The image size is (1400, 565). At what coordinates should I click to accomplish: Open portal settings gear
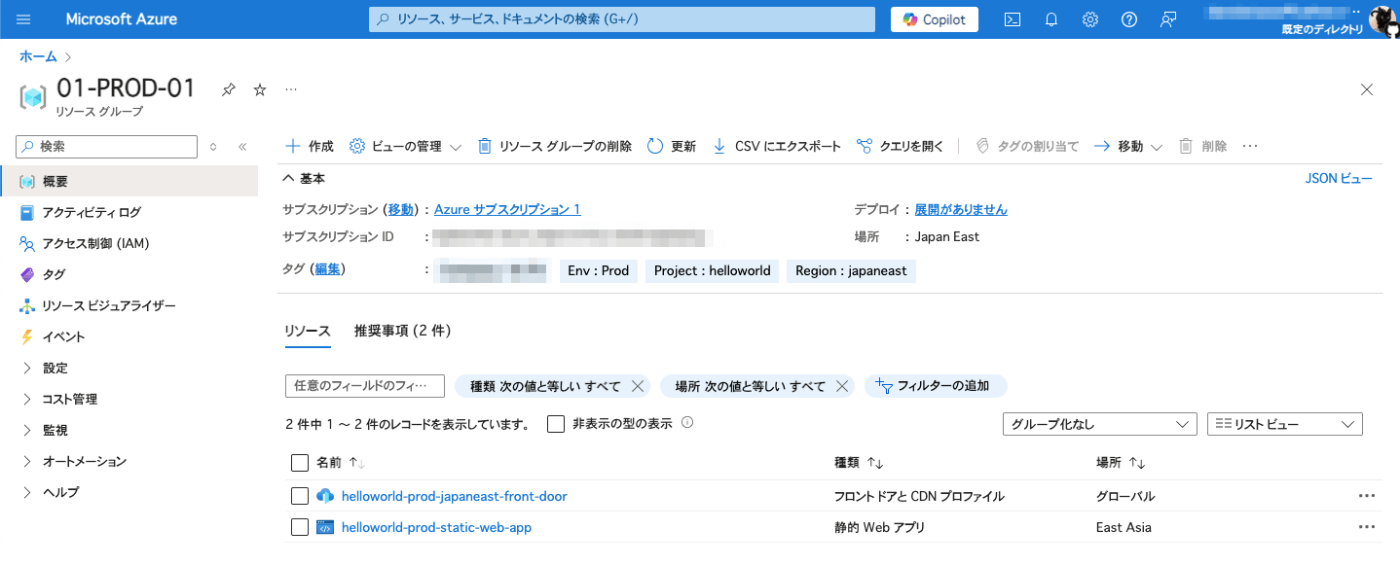pos(1090,19)
